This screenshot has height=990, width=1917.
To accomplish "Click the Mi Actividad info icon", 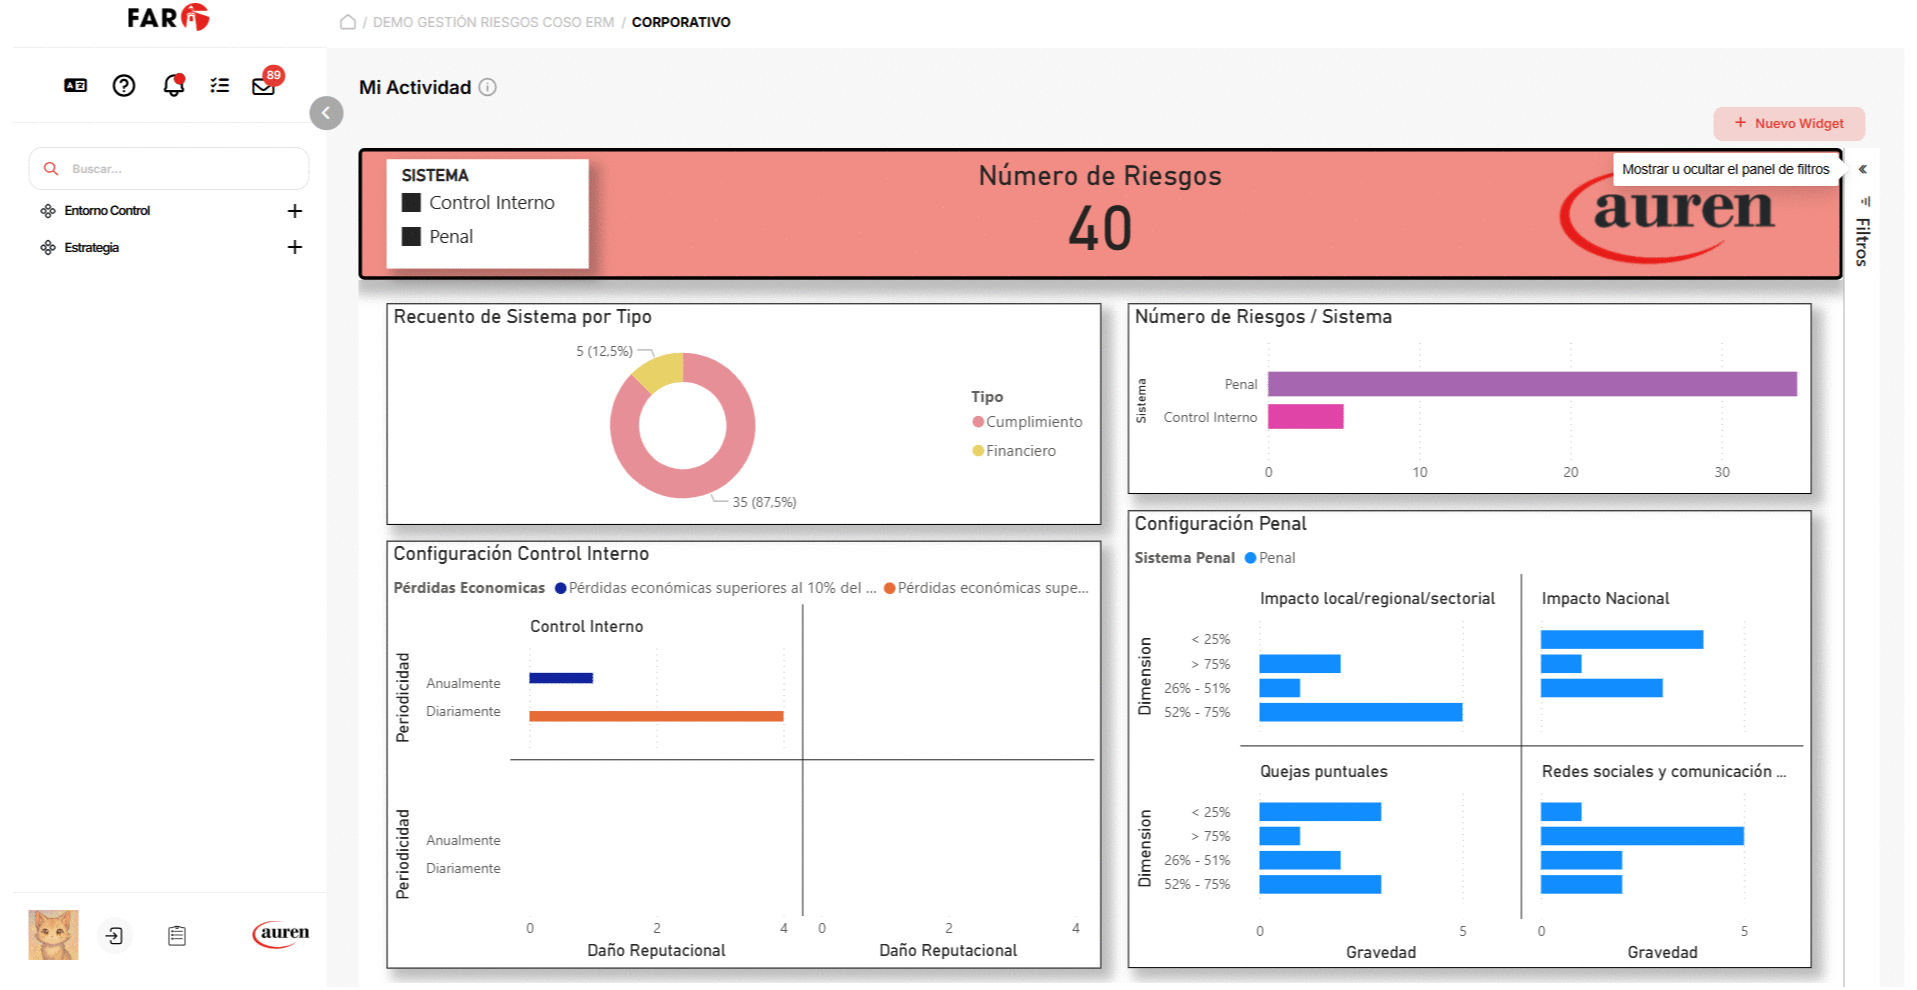I will (x=488, y=87).
